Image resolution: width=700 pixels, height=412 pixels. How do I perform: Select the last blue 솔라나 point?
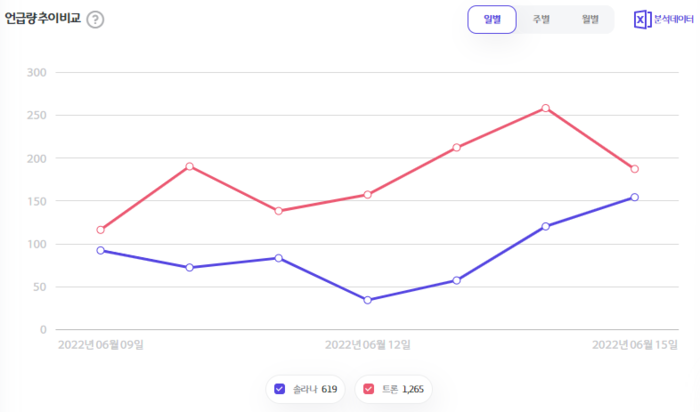tap(634, 197)
